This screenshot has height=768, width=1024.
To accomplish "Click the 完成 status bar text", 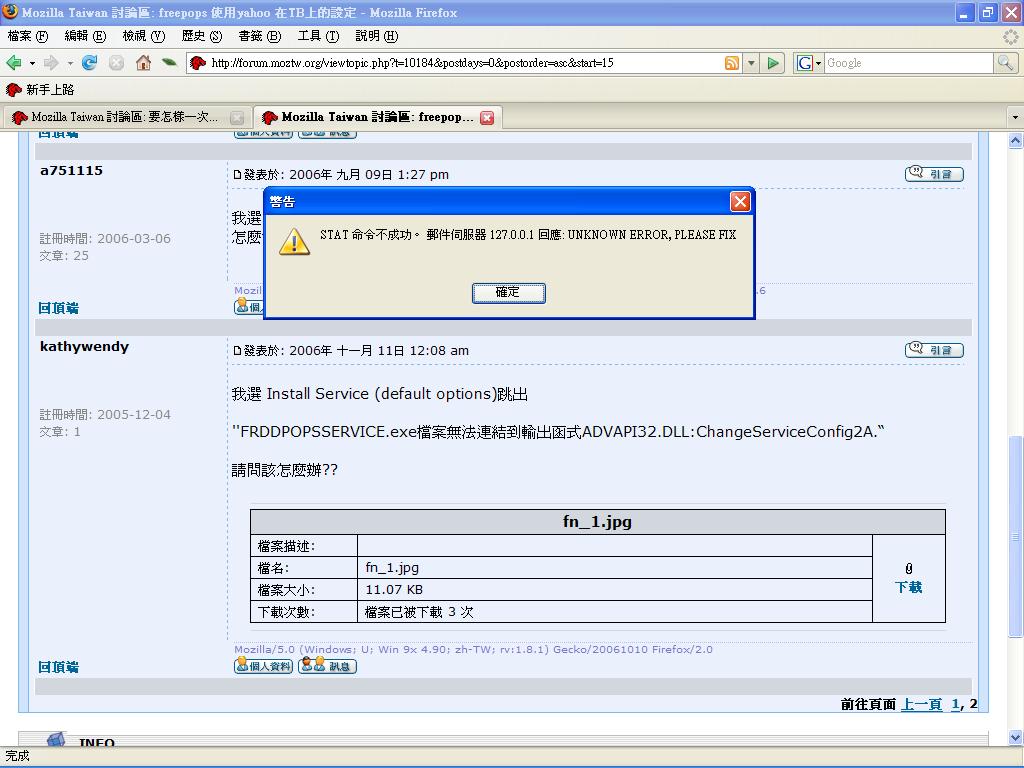I will pyautogui.click(x=17, y=756).
